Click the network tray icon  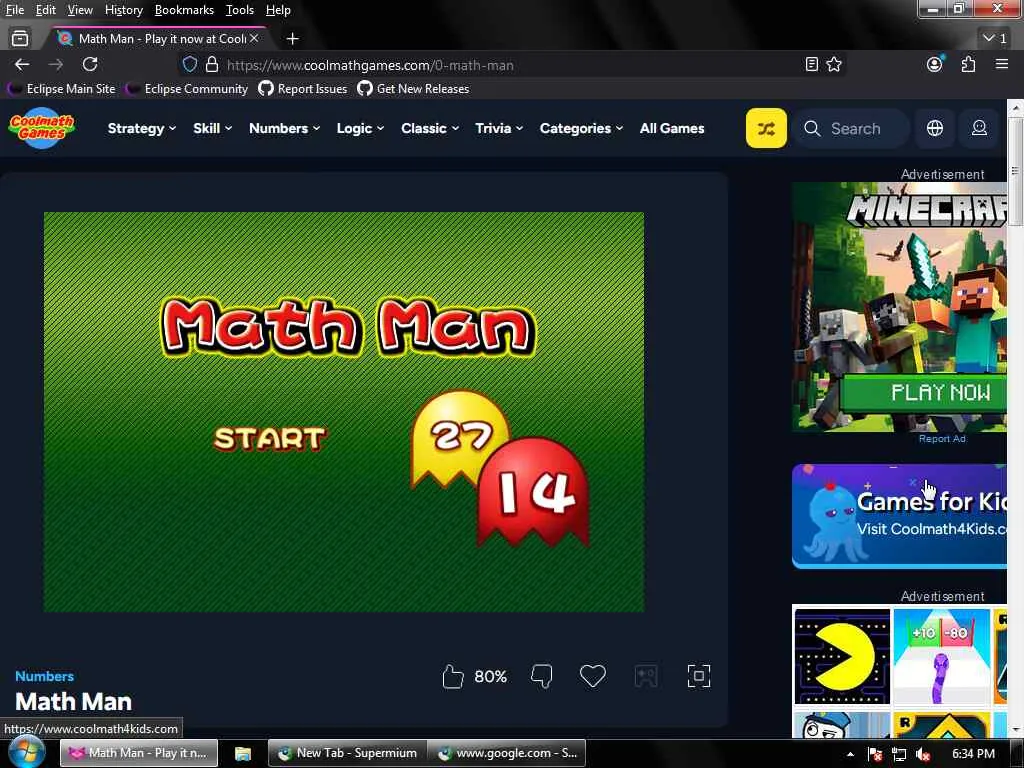[x=899, y=754]
